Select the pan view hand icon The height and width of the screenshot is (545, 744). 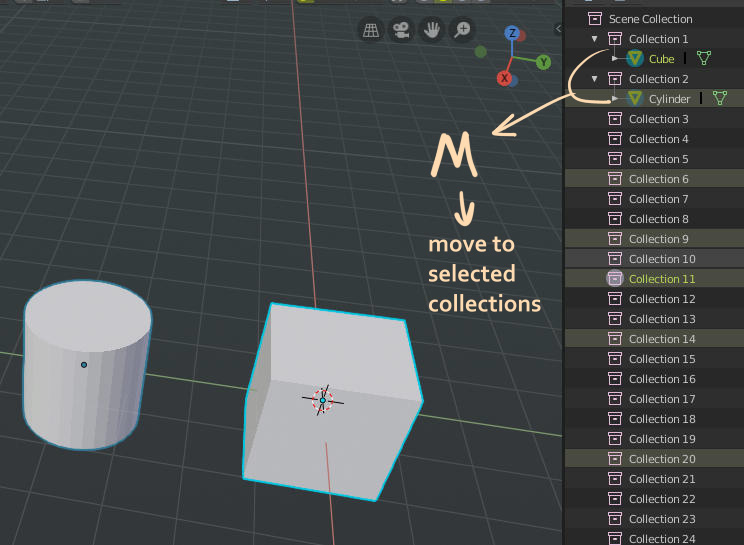[x=432, y=30]
